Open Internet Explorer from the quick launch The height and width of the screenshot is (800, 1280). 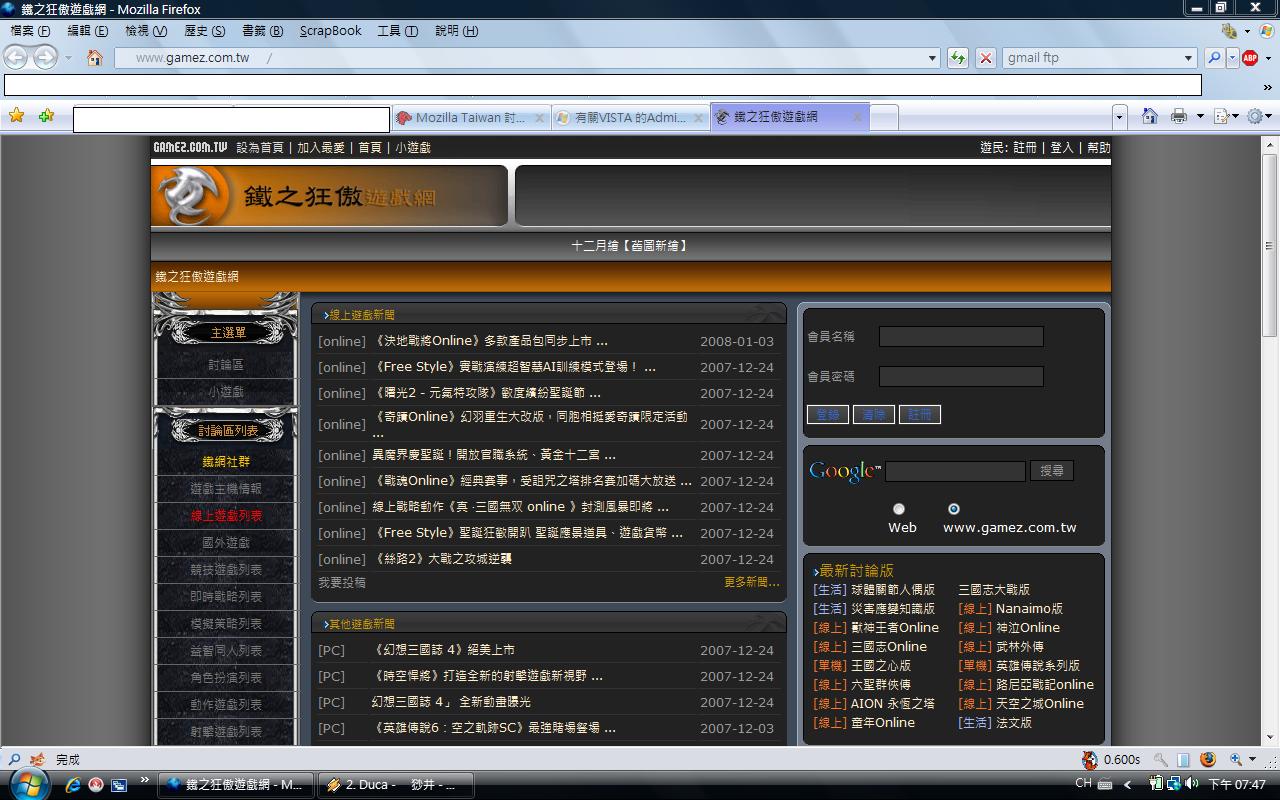[x=73, y=785]
